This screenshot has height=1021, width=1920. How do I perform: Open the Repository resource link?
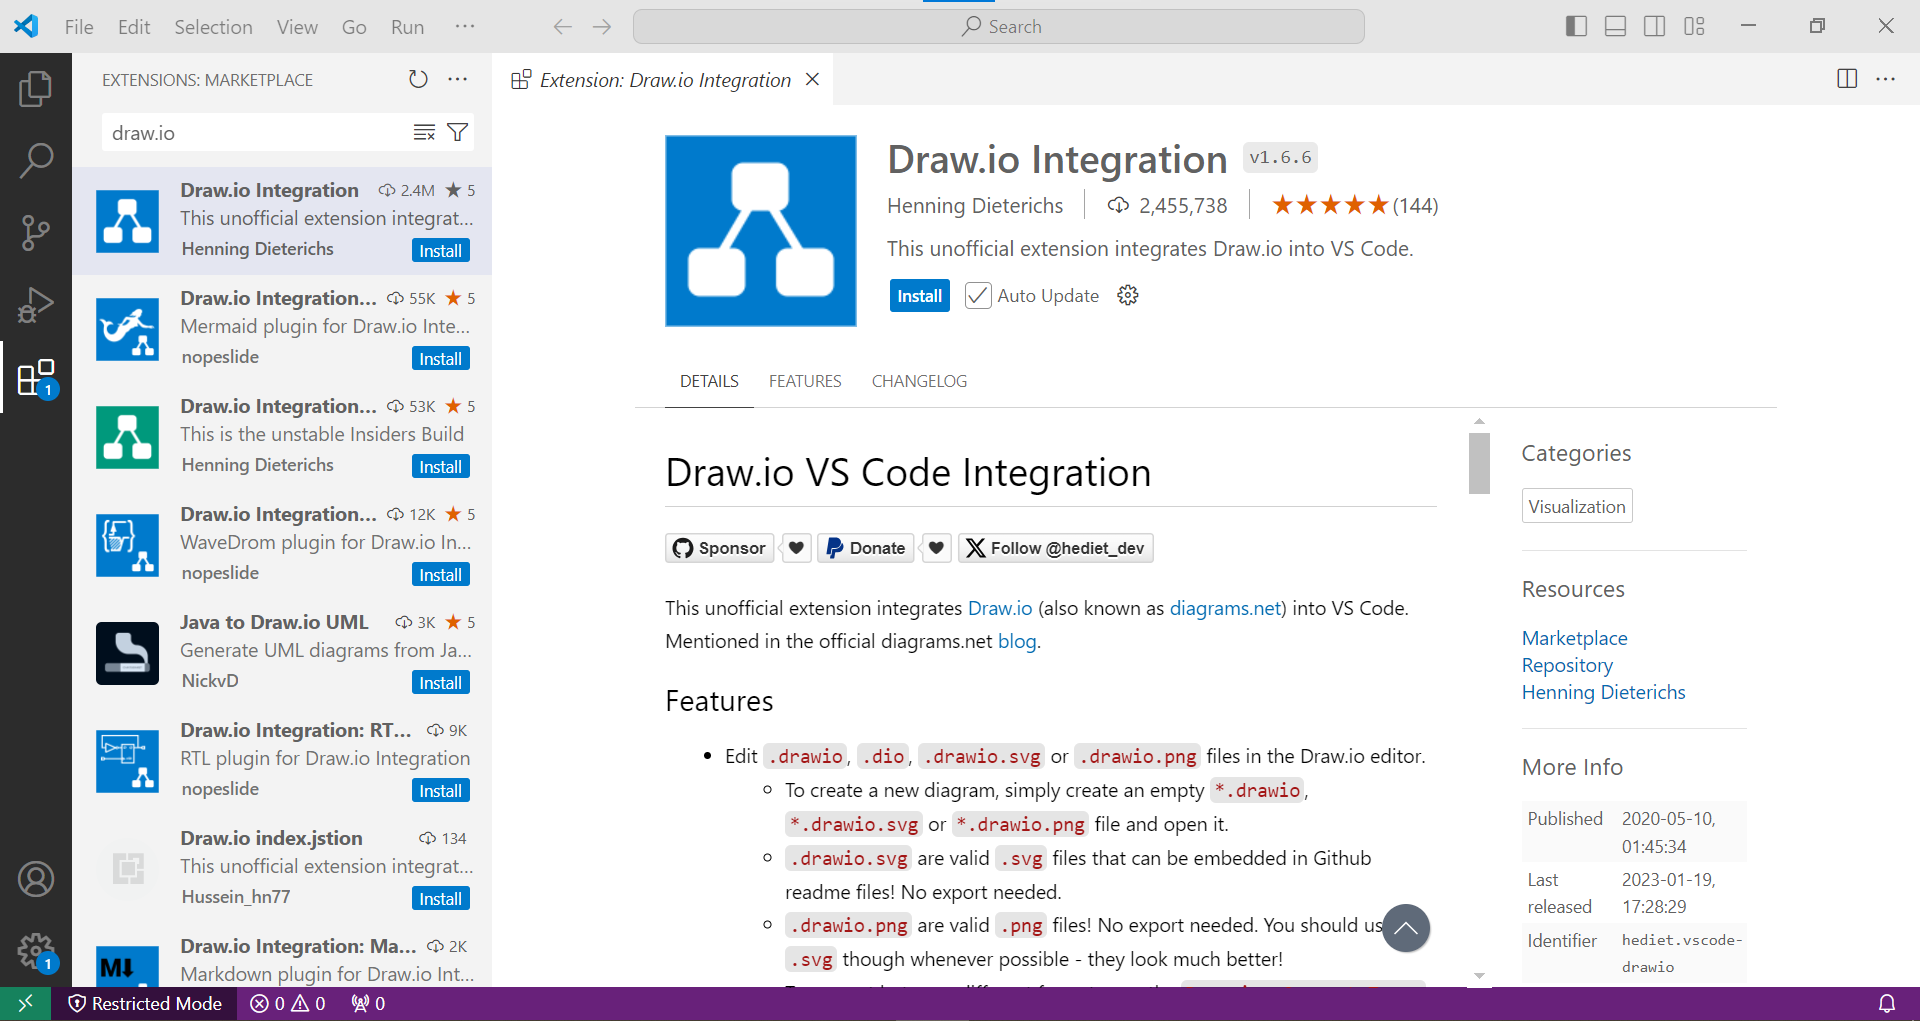(1567, 665)
